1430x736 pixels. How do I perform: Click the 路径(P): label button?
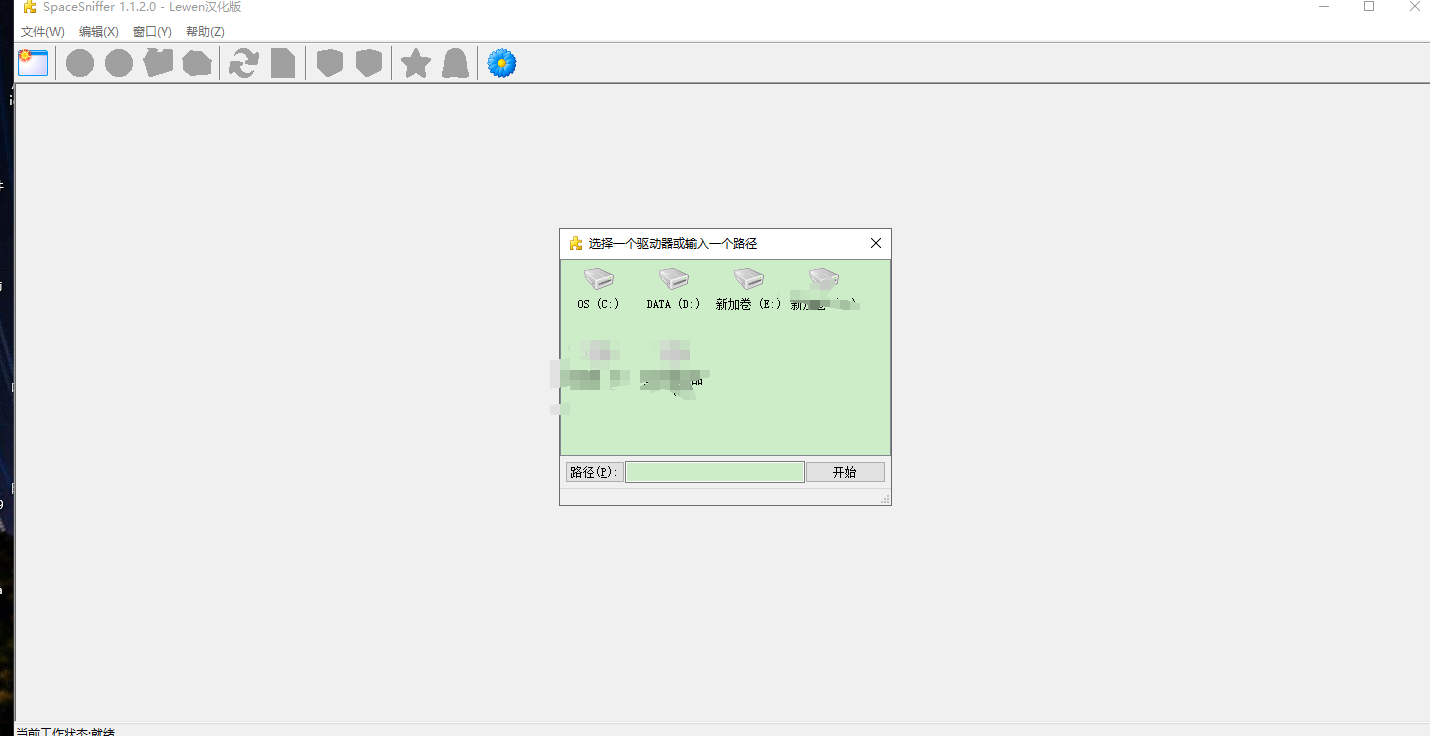click(594, 472)
